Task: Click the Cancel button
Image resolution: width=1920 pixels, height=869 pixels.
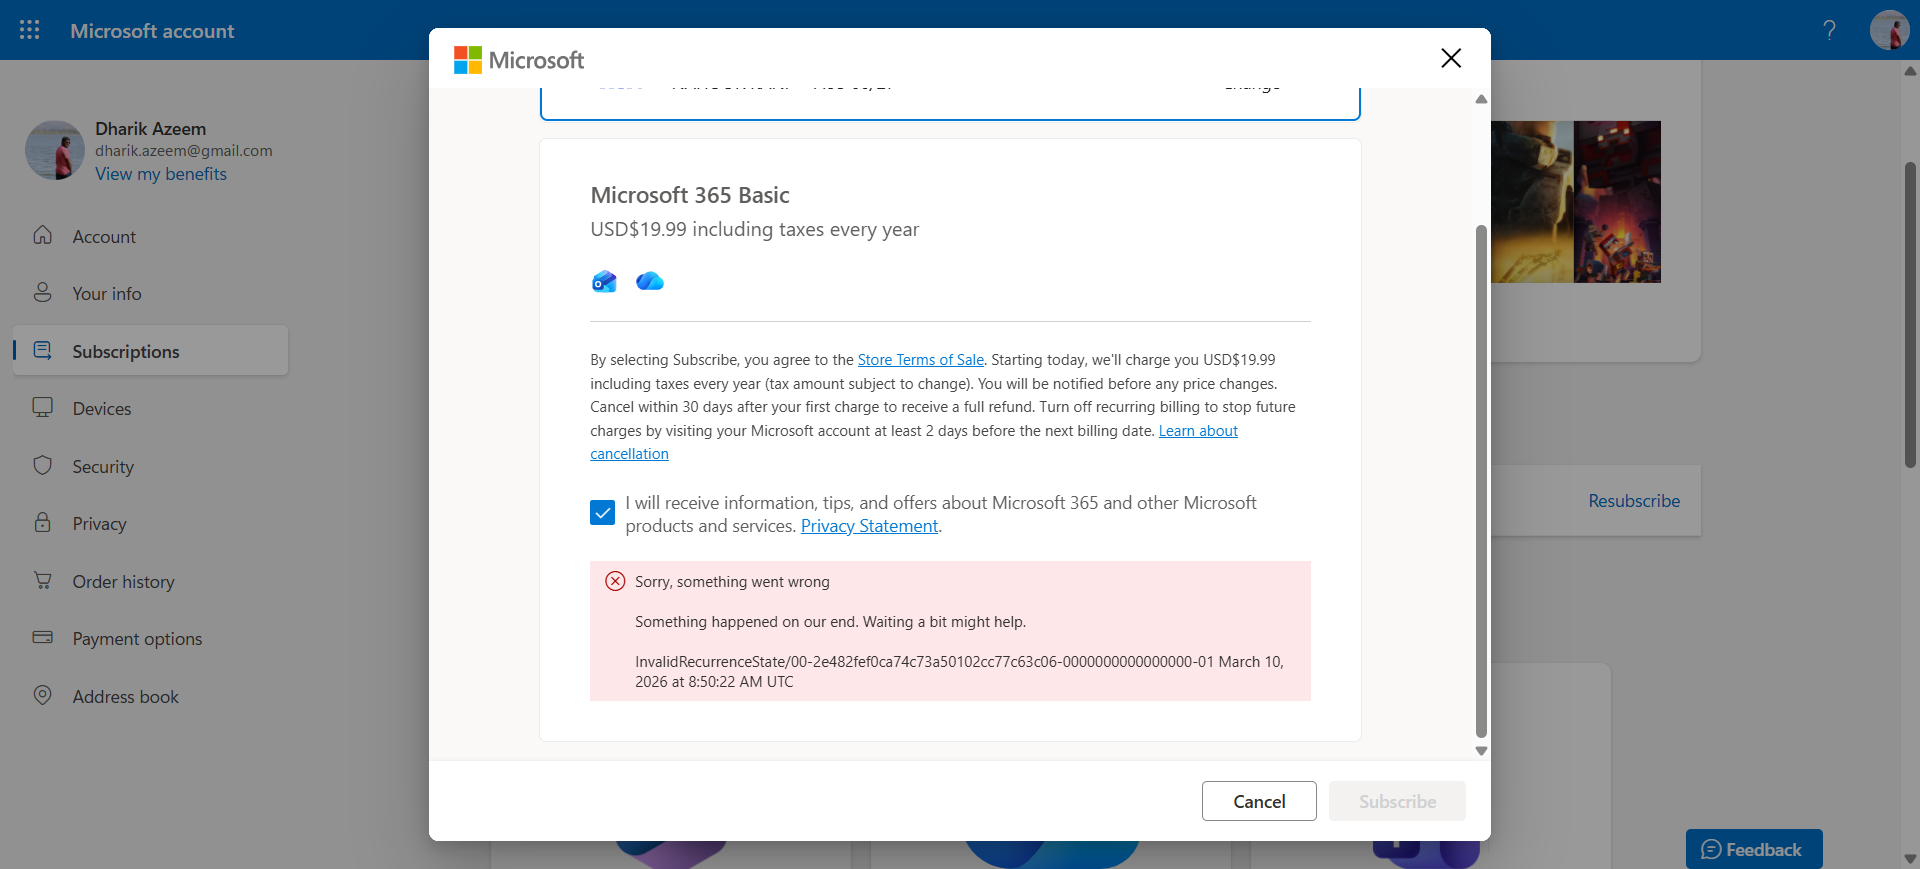Action: tap(1259, 801)
